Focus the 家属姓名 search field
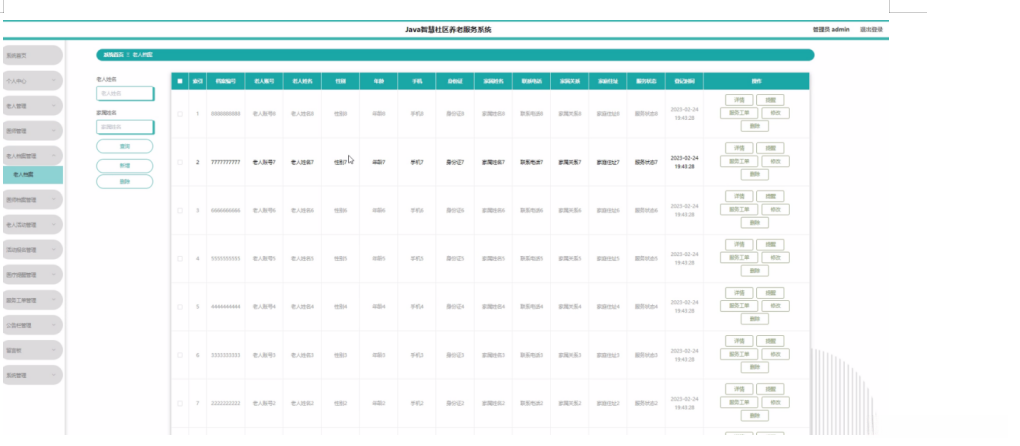The image size is (1020, 446). click(125, 127)
